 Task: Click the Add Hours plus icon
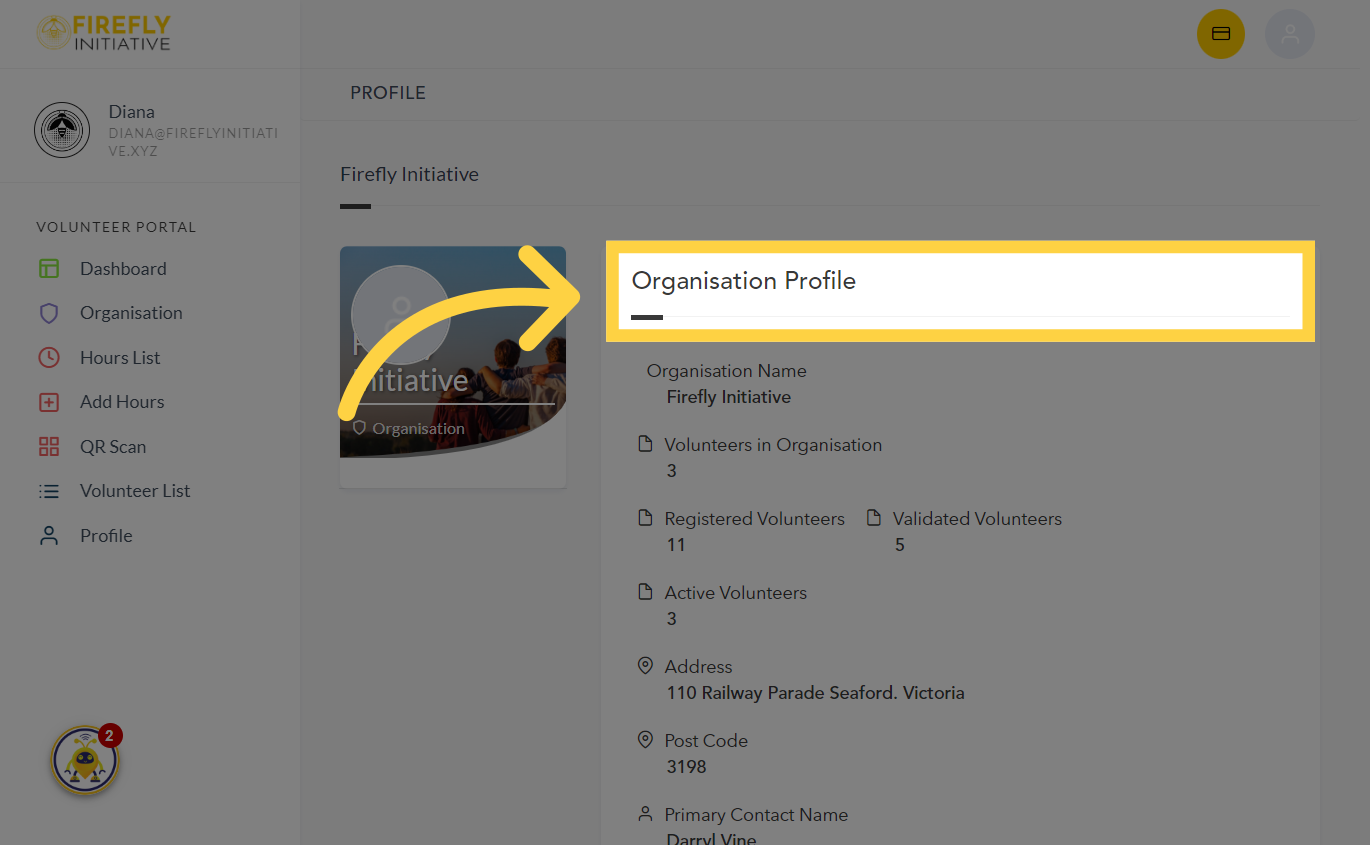pos(49,401)
